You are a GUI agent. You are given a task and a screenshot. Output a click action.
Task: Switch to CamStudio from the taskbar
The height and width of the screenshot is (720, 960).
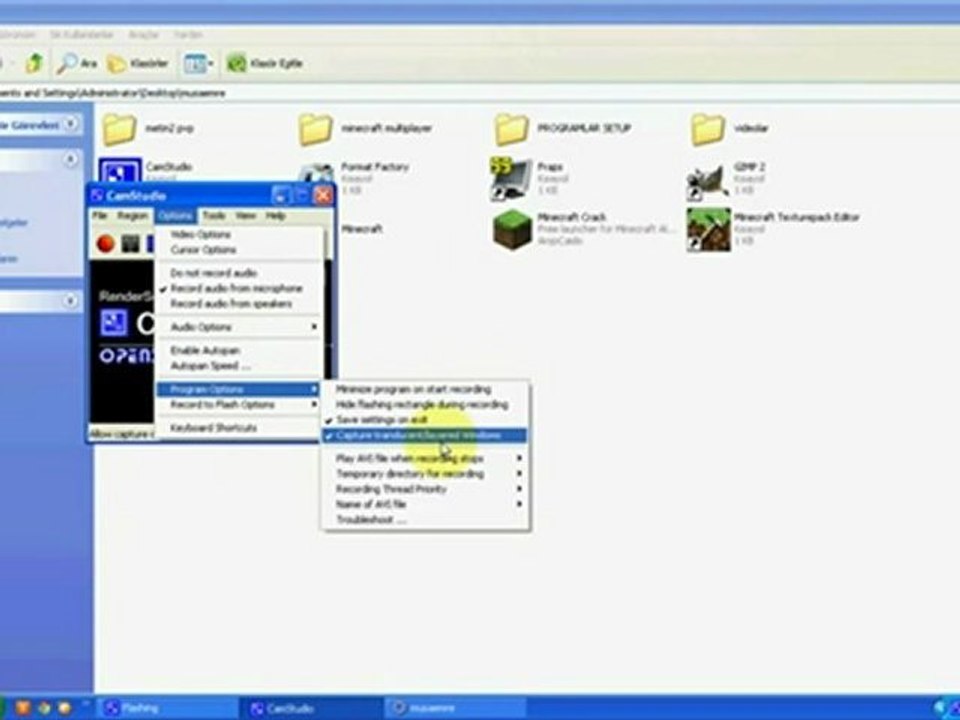312,708
